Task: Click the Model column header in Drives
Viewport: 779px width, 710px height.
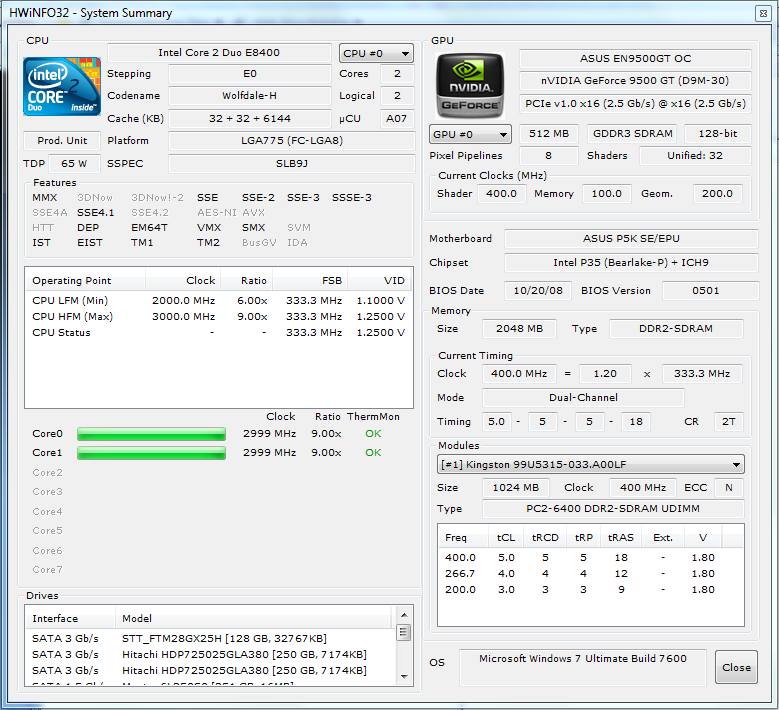Action: [x=253, y=619]
